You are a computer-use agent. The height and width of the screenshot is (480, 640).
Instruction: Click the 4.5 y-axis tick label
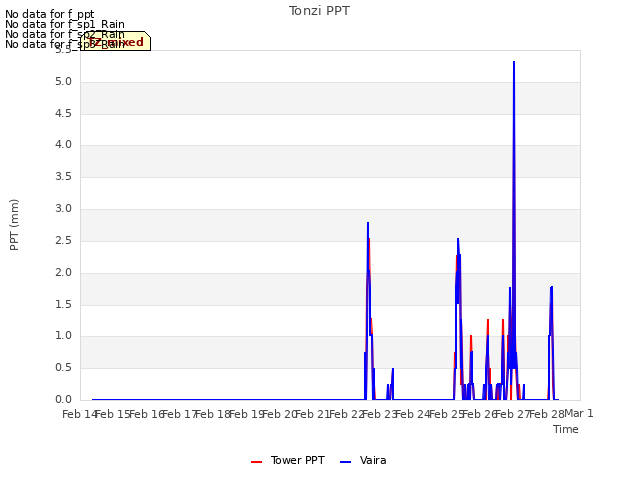pos(63,113)
